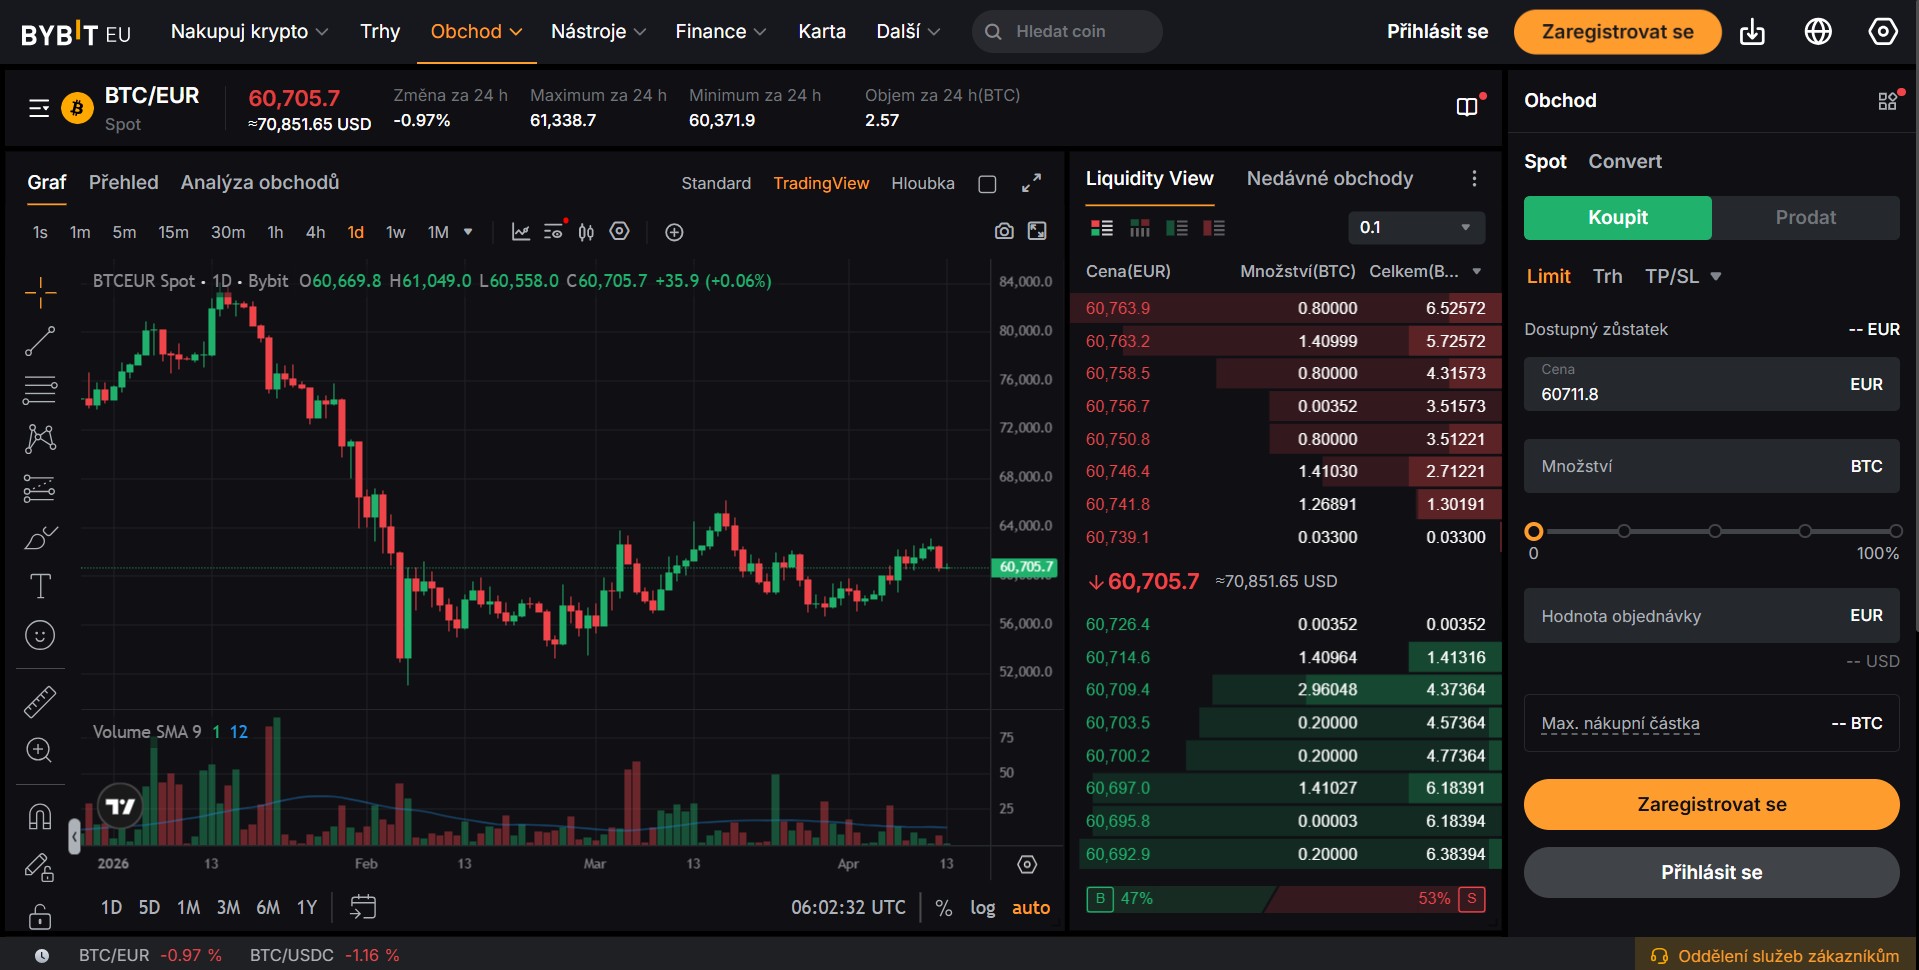The image size is (1919, 970).
Task: Open the ruler measurement tool
Action: pyautogui.click(x=40, y=702)
